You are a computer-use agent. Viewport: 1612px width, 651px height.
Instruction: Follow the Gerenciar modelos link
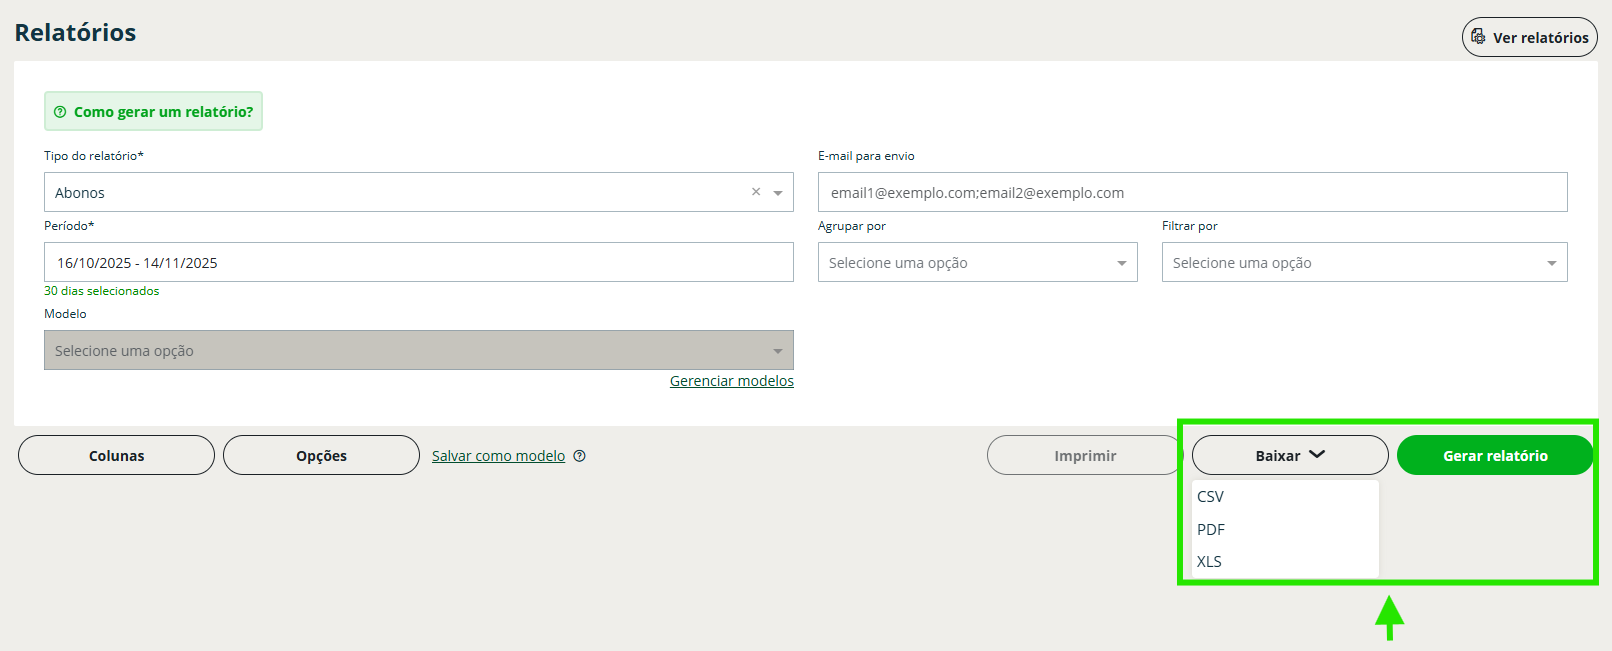click(x=731, y=381)
